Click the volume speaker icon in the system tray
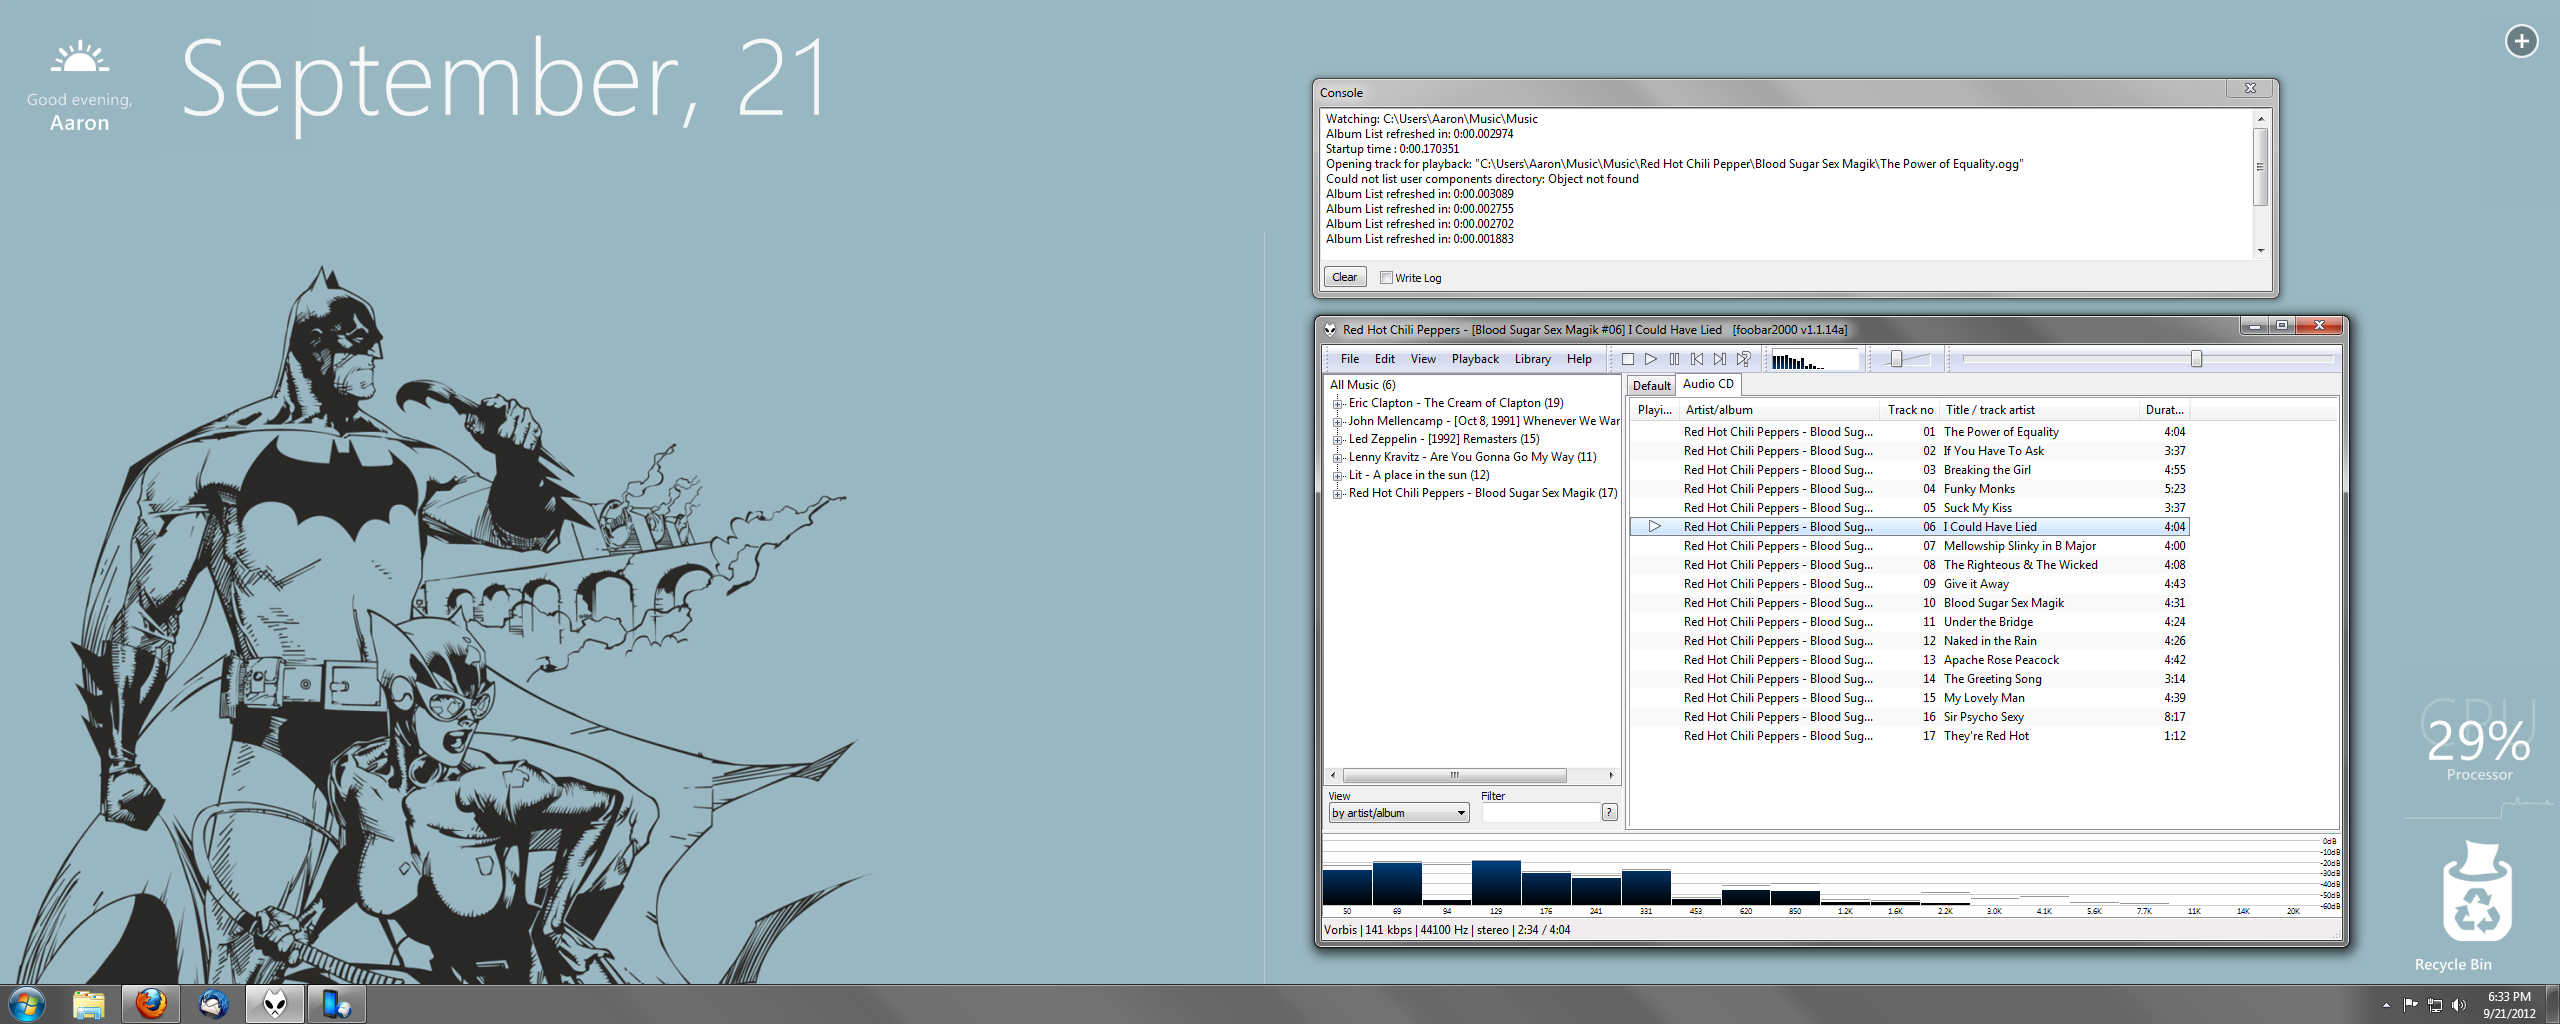Image resolution: width=2560 pixels, height=1024 pixels. (x=2459, y=1005)
